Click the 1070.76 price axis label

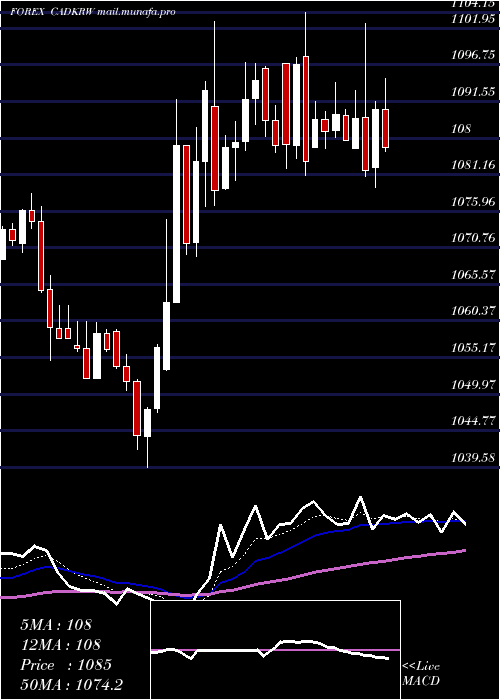pyautogui.click(x=473, y=238)
